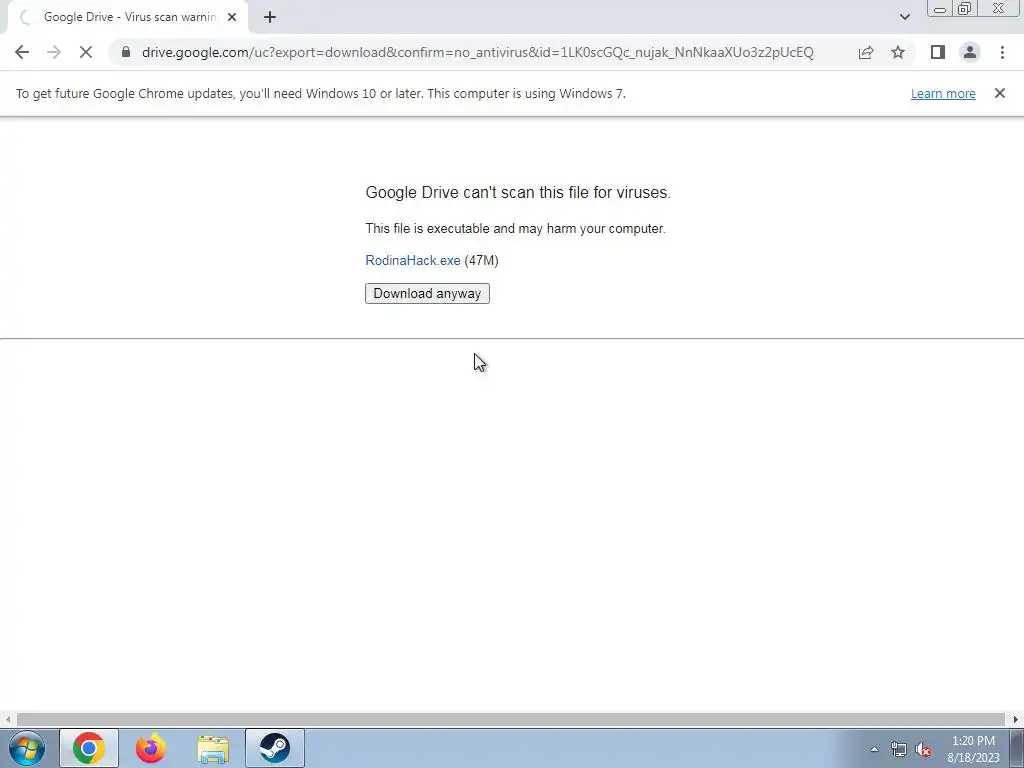Open the Chrome profile avatar
This screenshot has height=768, width=1024.
point(970,52)
